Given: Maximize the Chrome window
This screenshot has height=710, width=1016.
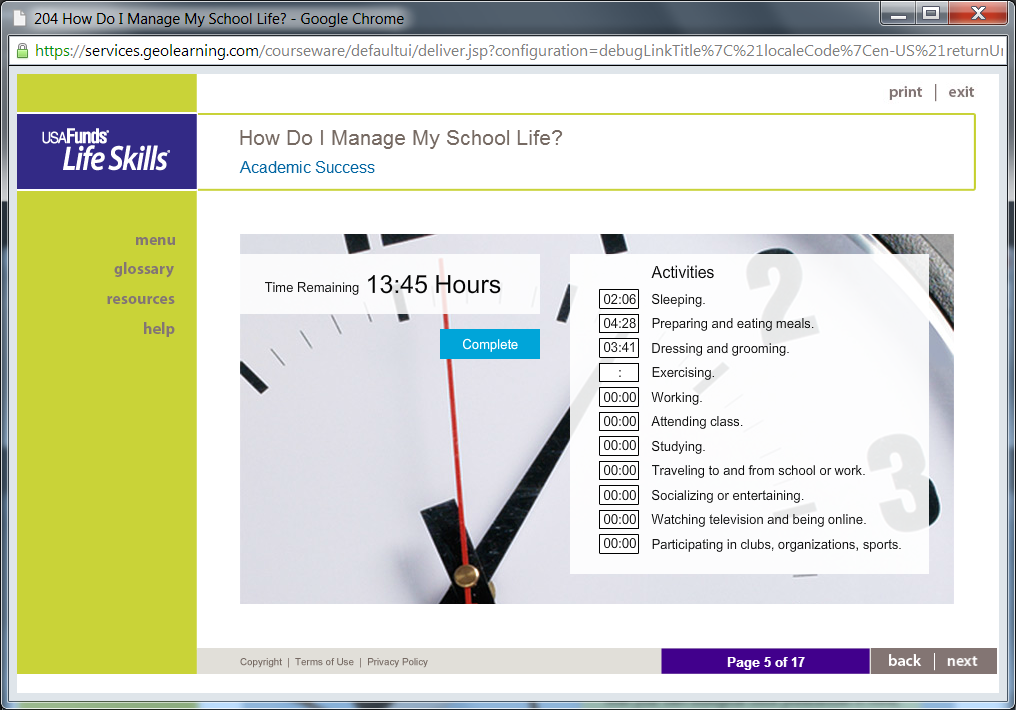Looking at the screenshot, I should click(x=930, y=14).
